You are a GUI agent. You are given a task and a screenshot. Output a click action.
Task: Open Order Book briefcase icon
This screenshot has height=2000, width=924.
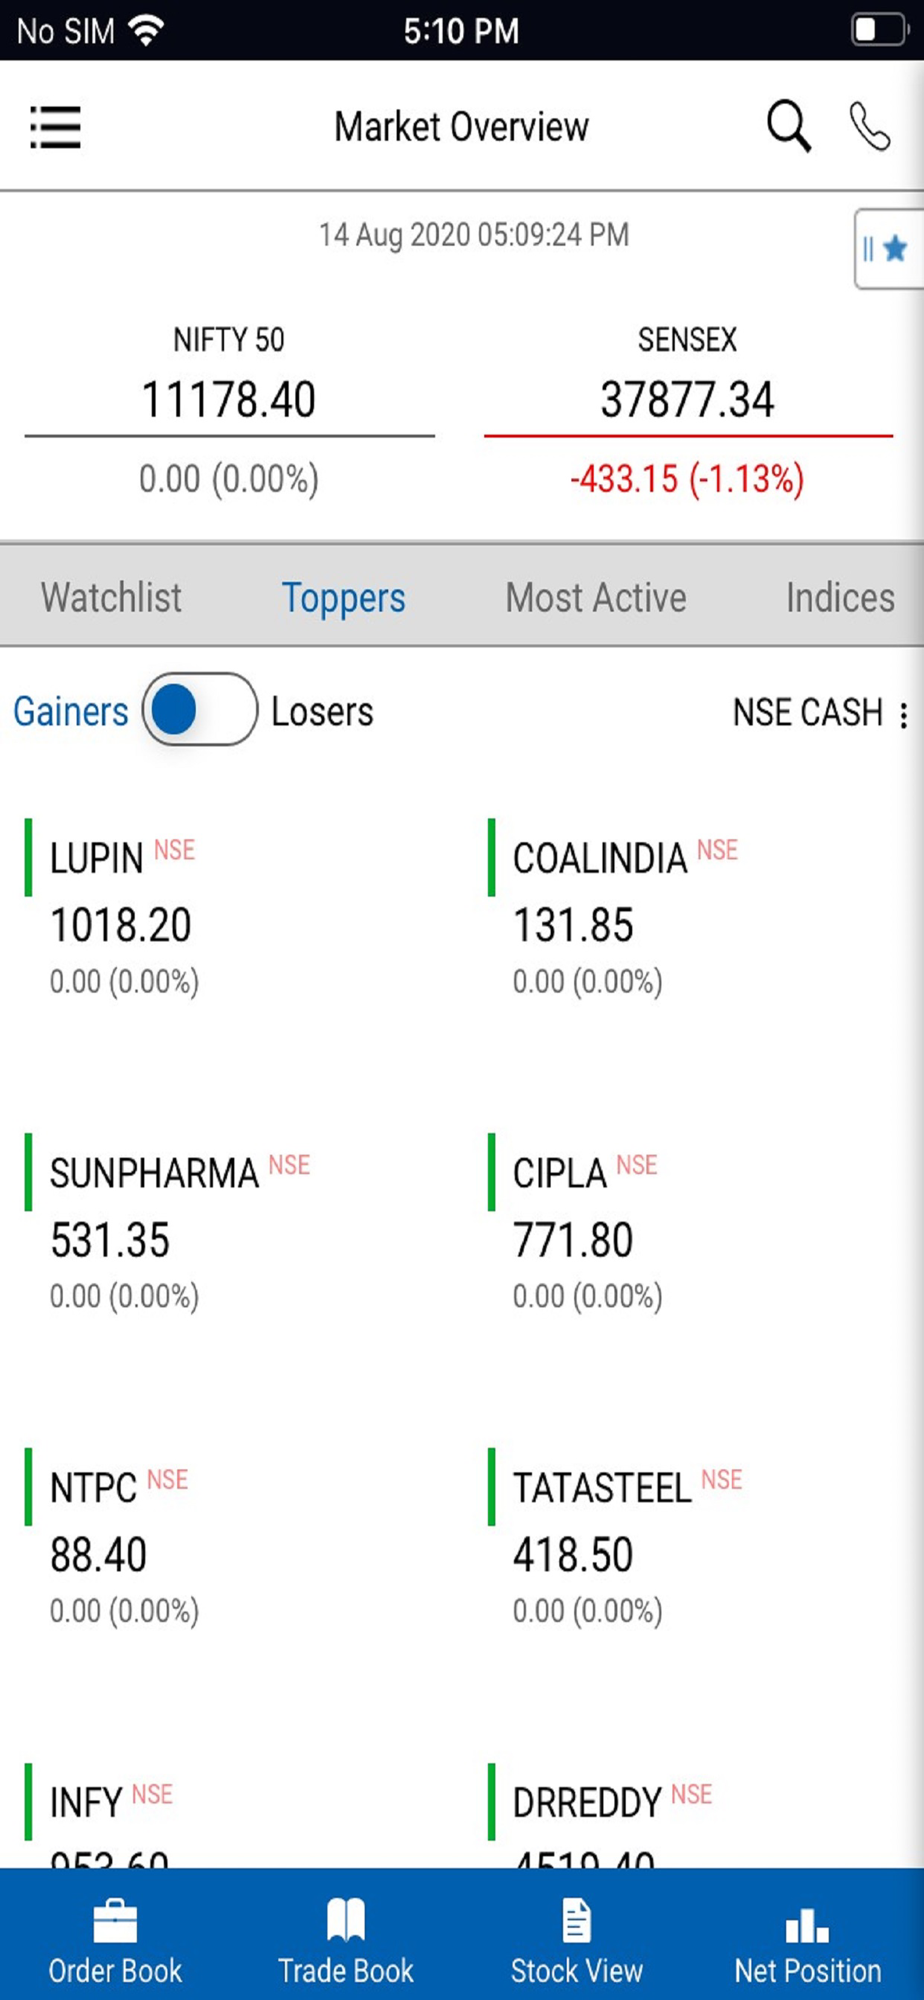(115, 1921)
